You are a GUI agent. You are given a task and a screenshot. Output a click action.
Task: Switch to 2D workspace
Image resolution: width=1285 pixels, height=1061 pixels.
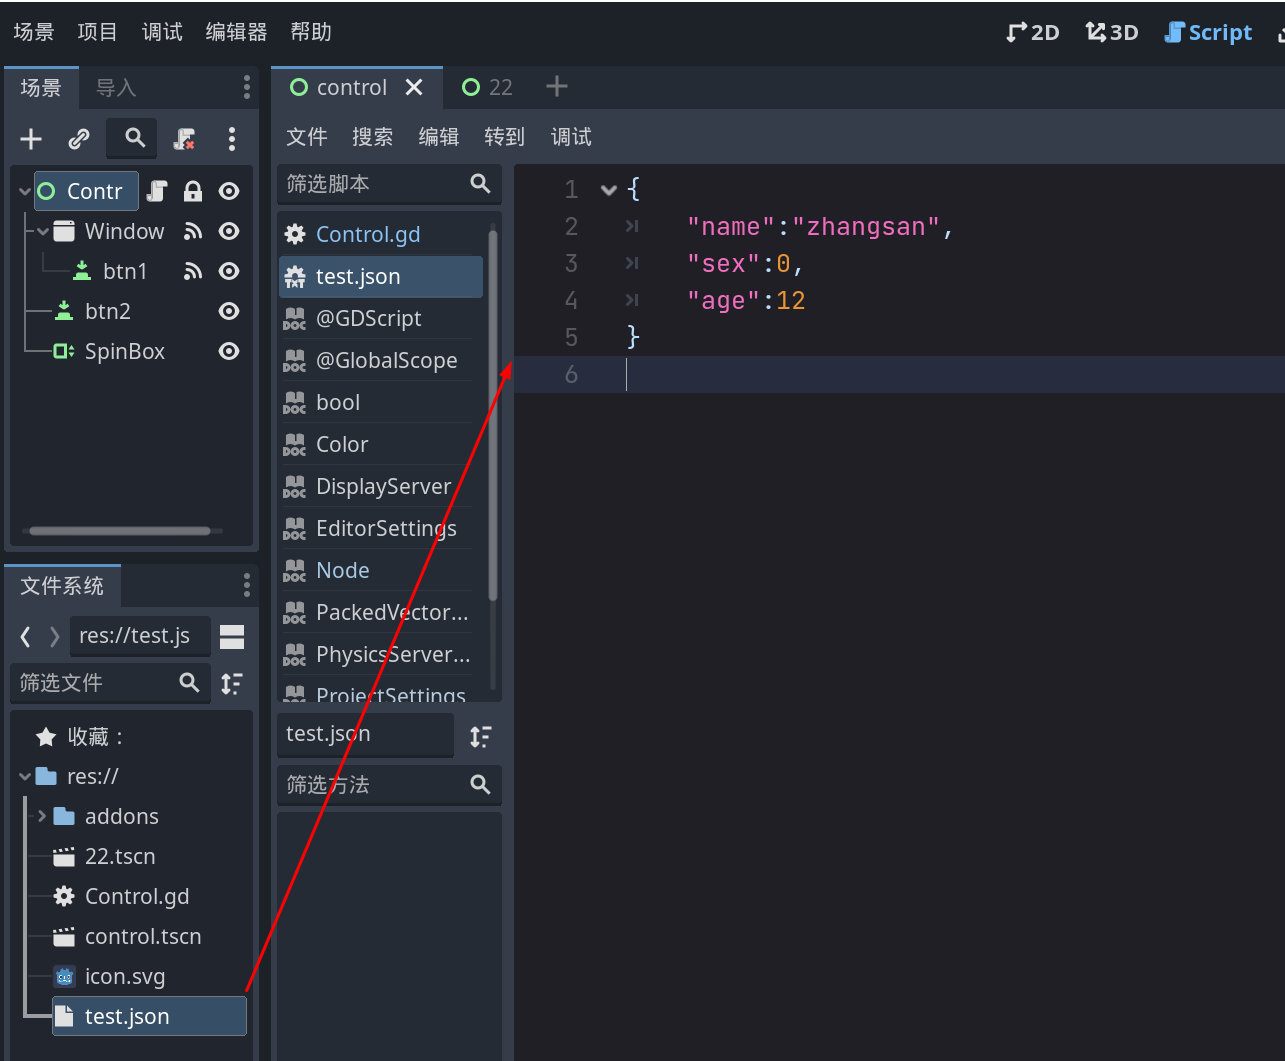(1033, 32)
